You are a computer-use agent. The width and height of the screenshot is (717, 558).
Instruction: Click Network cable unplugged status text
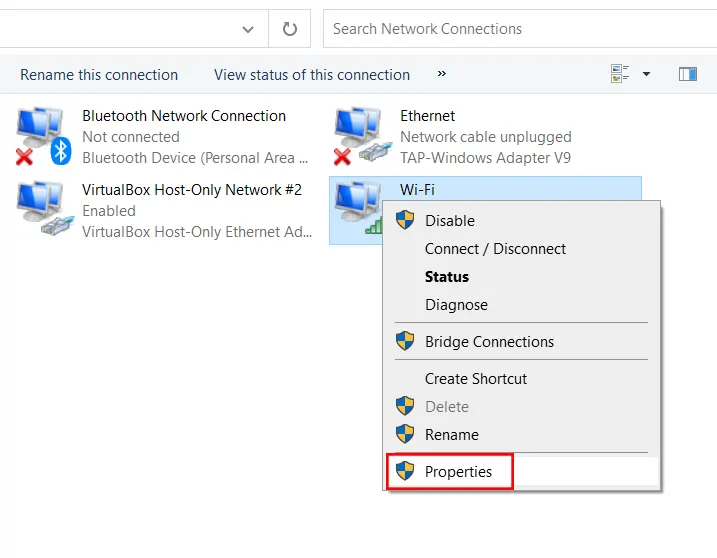[x=486, y=137]
